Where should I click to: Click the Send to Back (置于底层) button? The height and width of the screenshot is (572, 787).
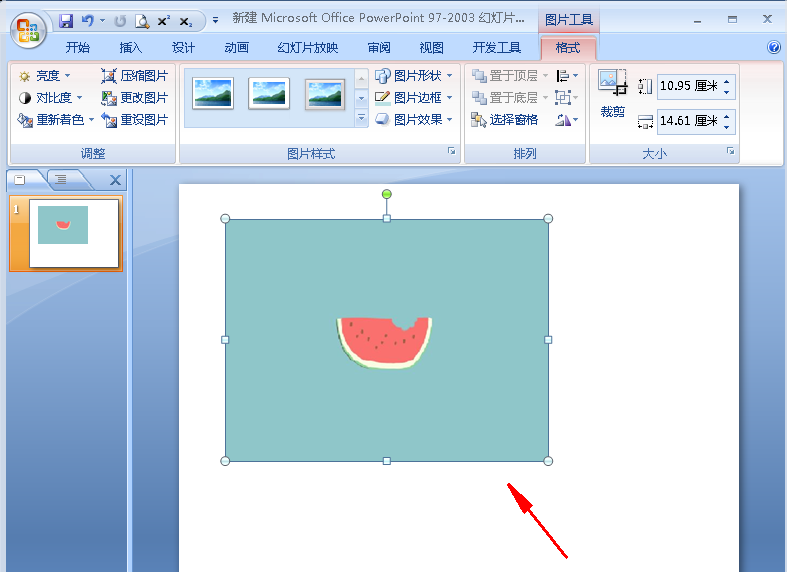pyautogui.click(x=504, y=98)
